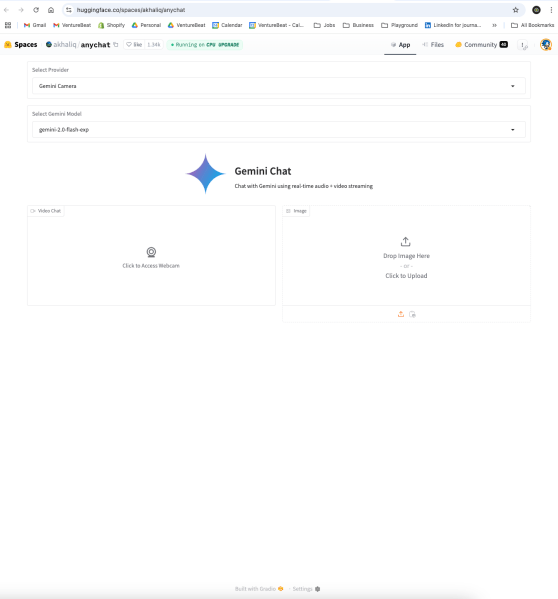This screenshot has height=599, width=558.
Task: Show more bookmarks with double chevron
Action: 495,25
